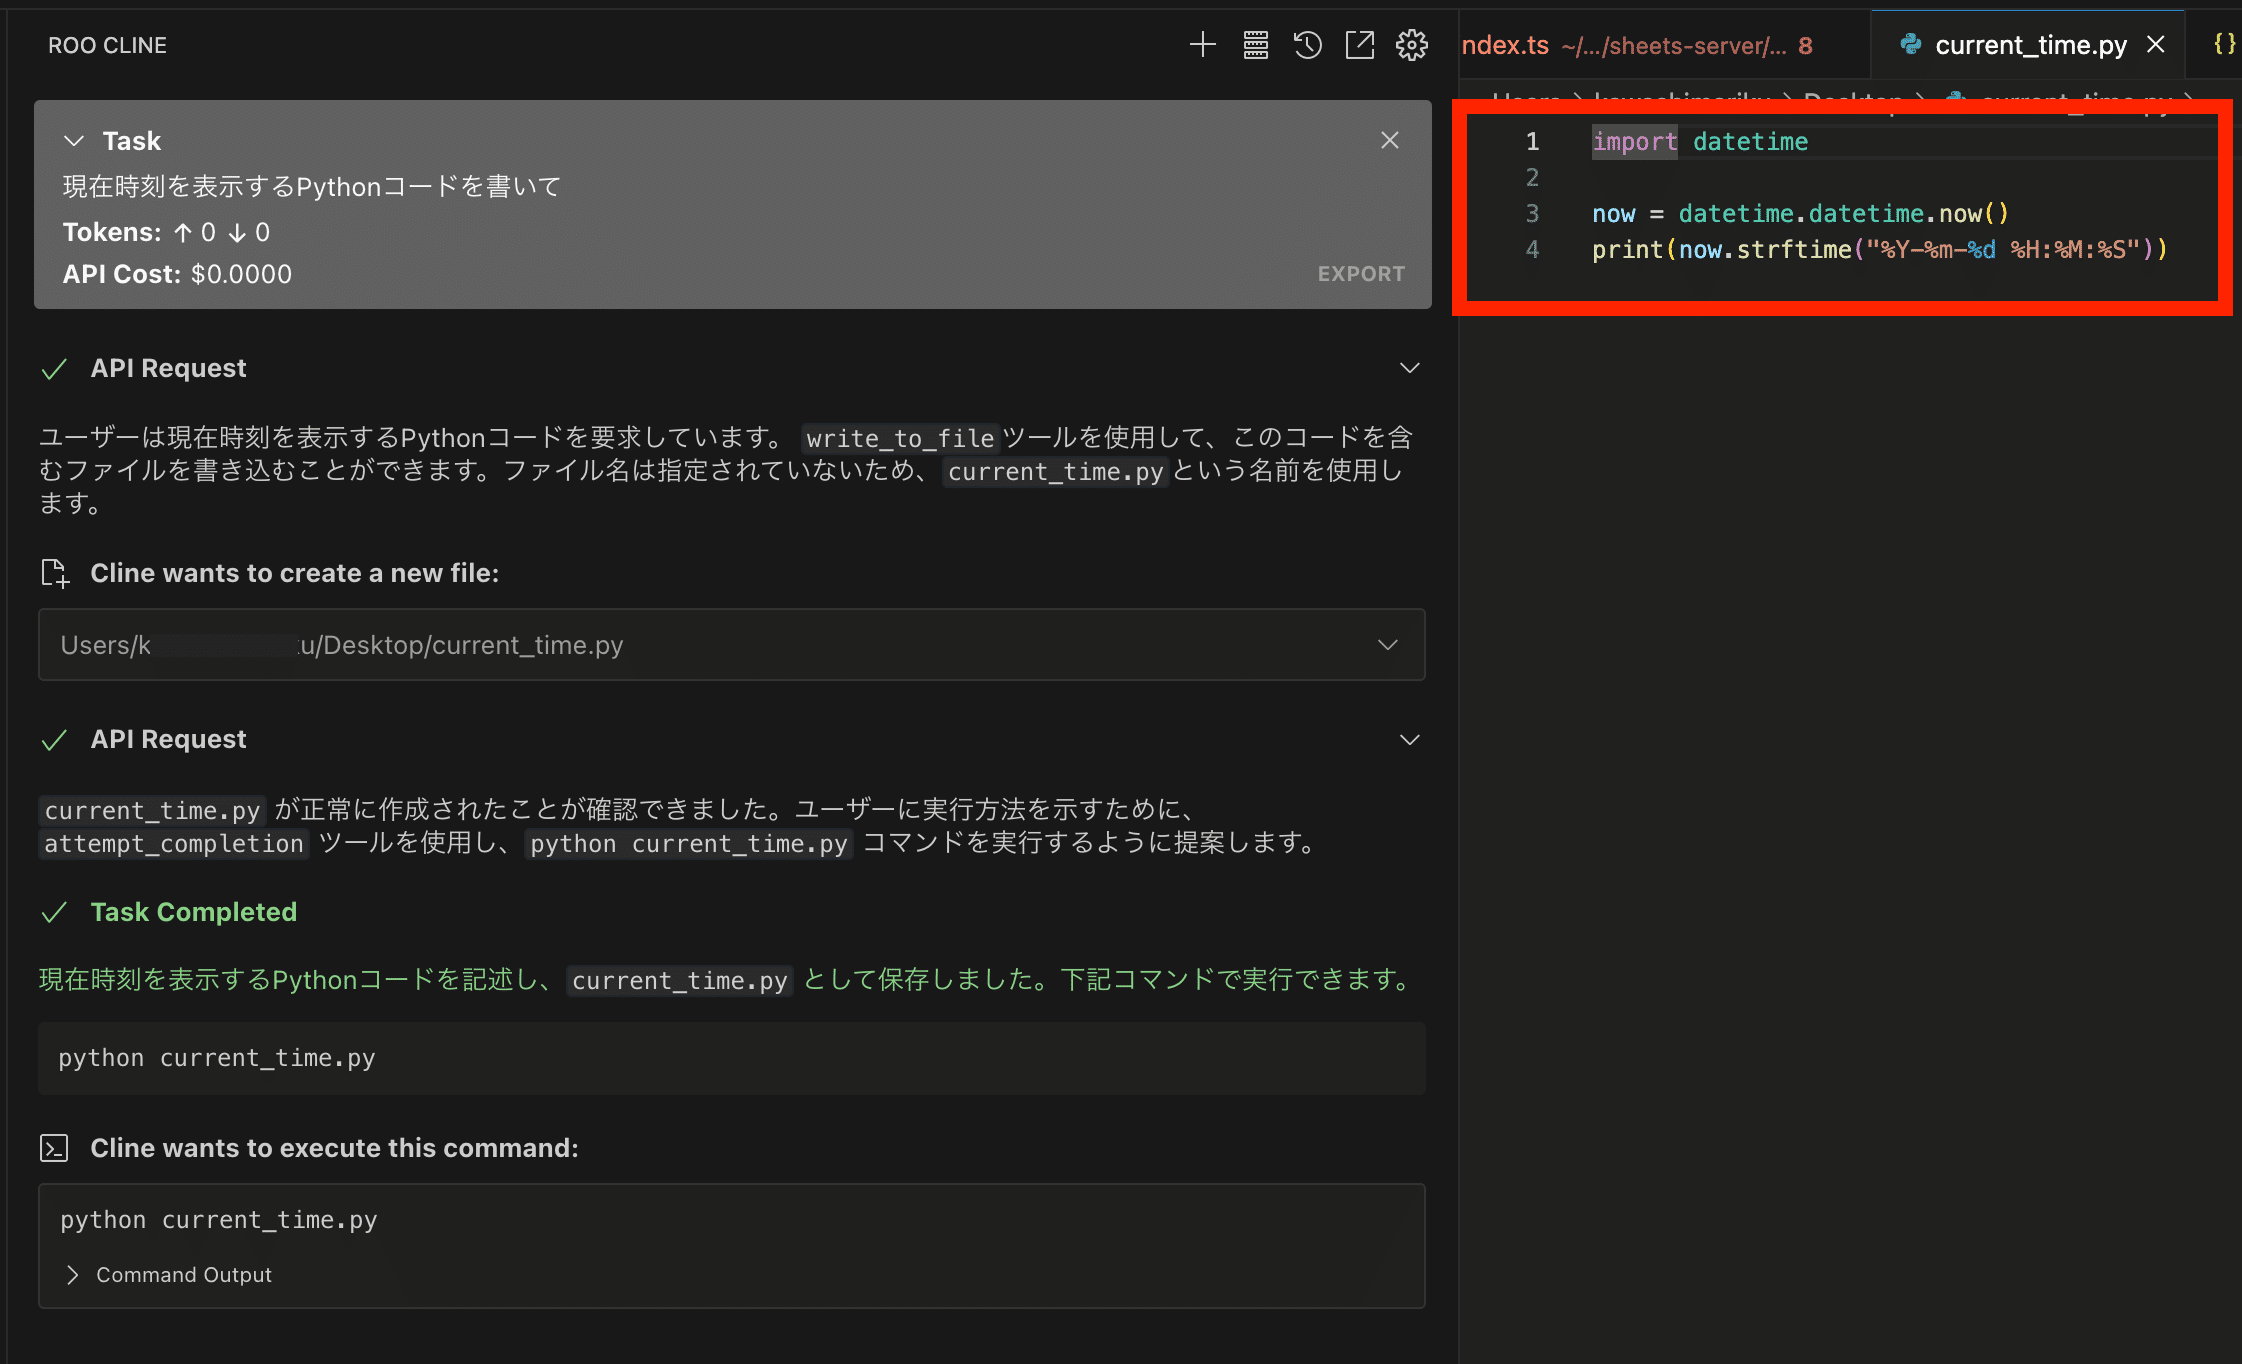Image resolution: width=2242 pixels, height=1364 pixels.
Task: Click the new-file icon beside 'Cline wants to create'
Action: point(55,573)
